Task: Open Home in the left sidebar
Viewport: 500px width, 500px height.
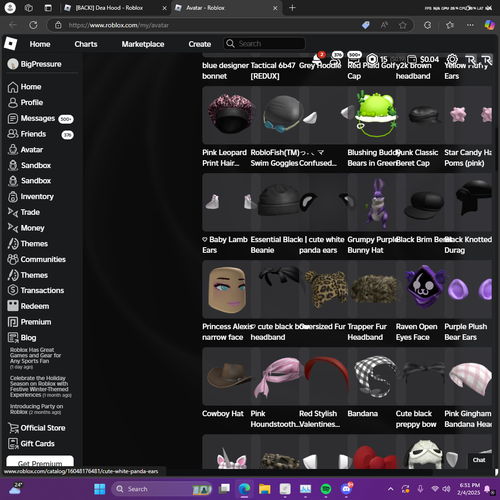Action: pyautogui.click(x=25, y=87)
